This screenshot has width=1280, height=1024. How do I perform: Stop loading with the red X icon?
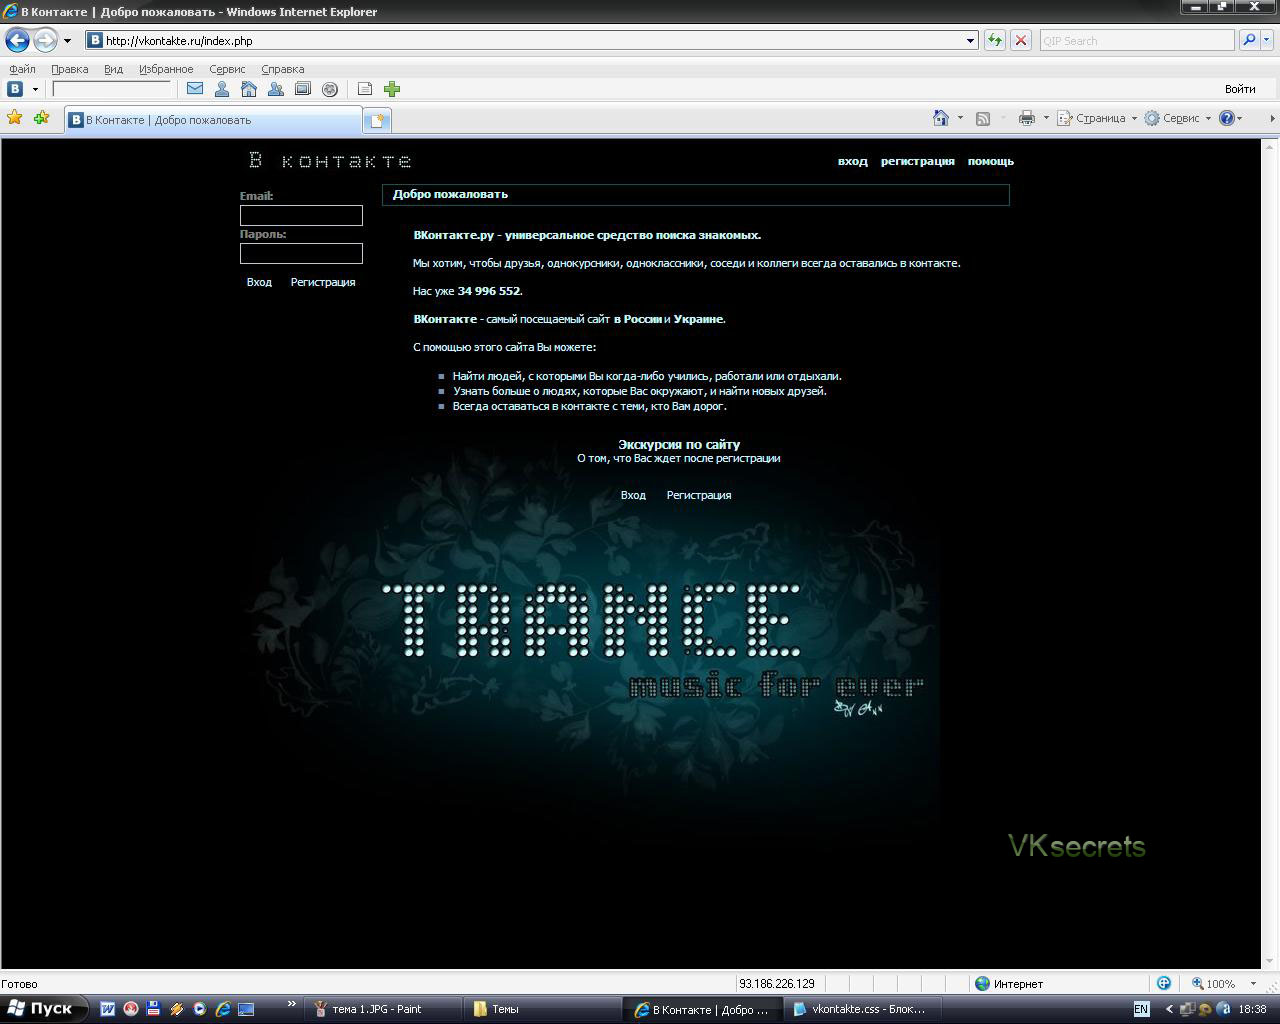(1020, 41)
